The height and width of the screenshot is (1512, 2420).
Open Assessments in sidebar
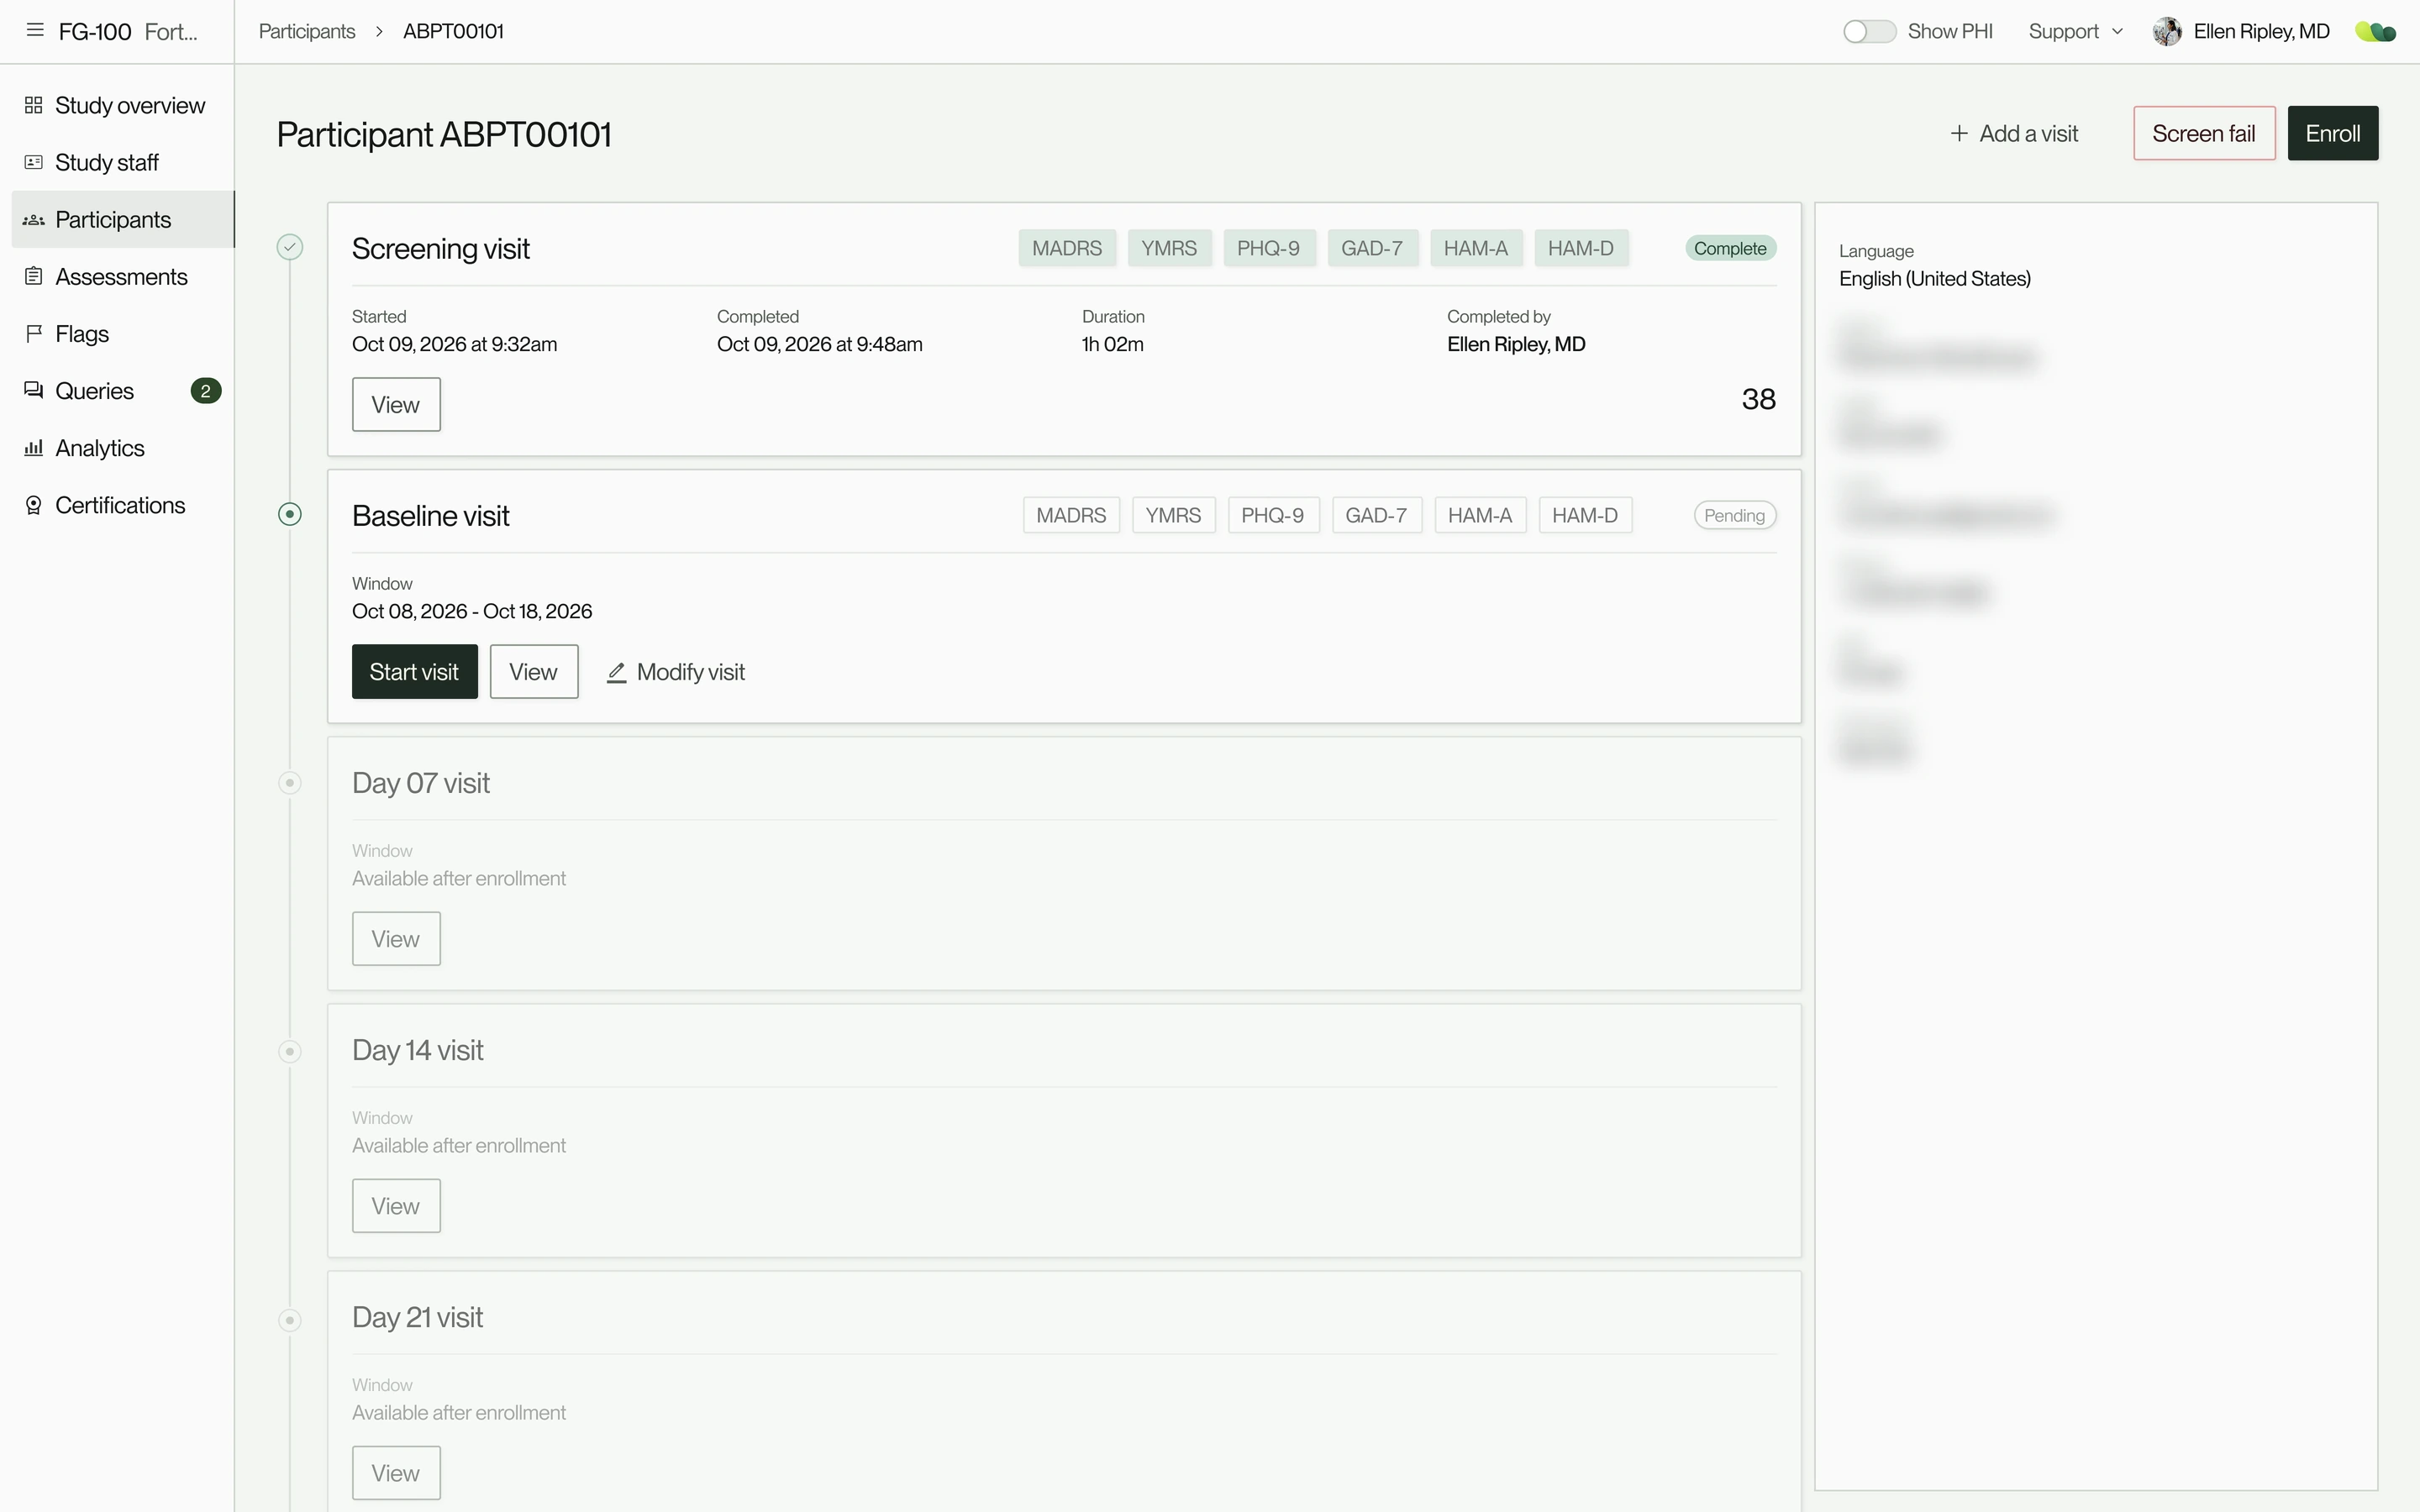(x=122, y=276)
